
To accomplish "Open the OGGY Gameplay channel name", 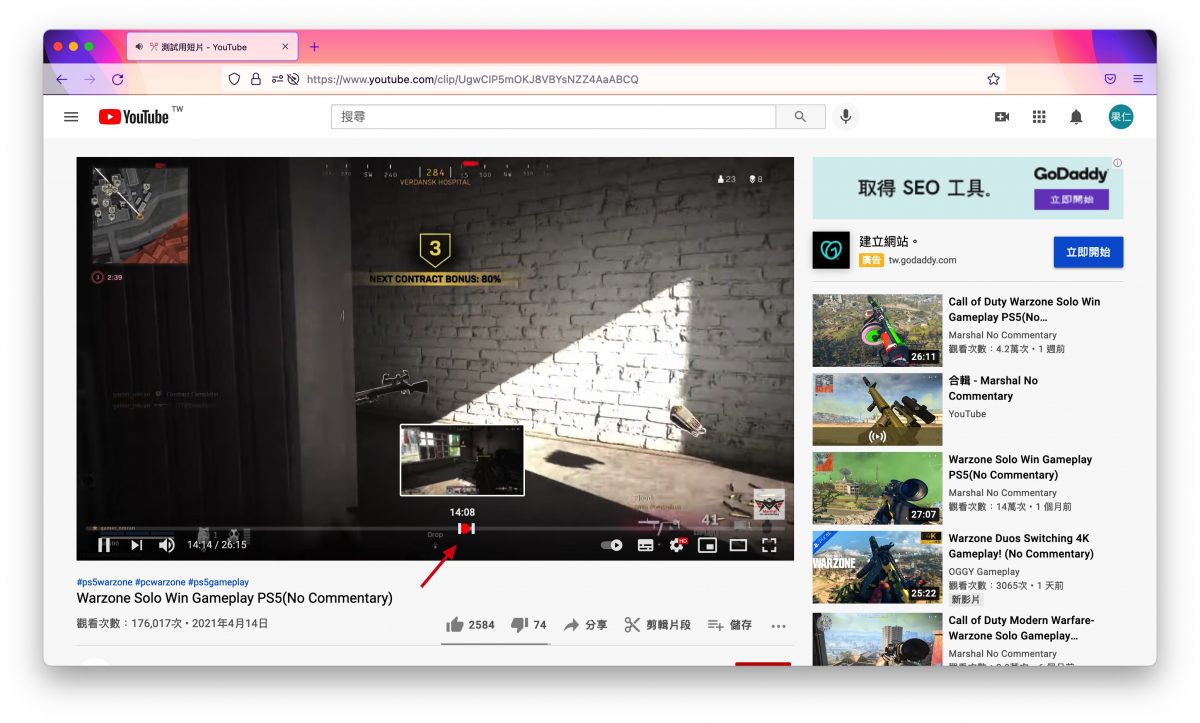I will 985,572.
